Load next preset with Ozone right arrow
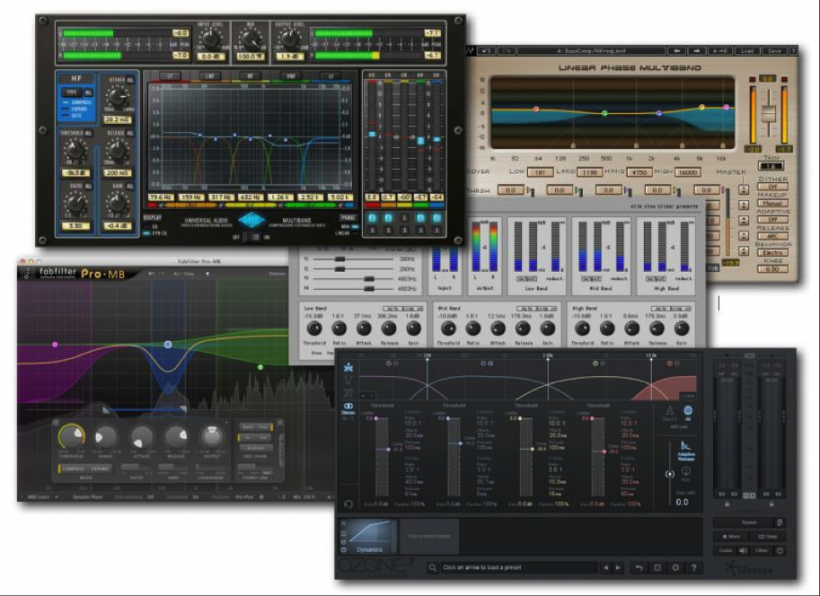820x596 pixels. pos(618,567)
